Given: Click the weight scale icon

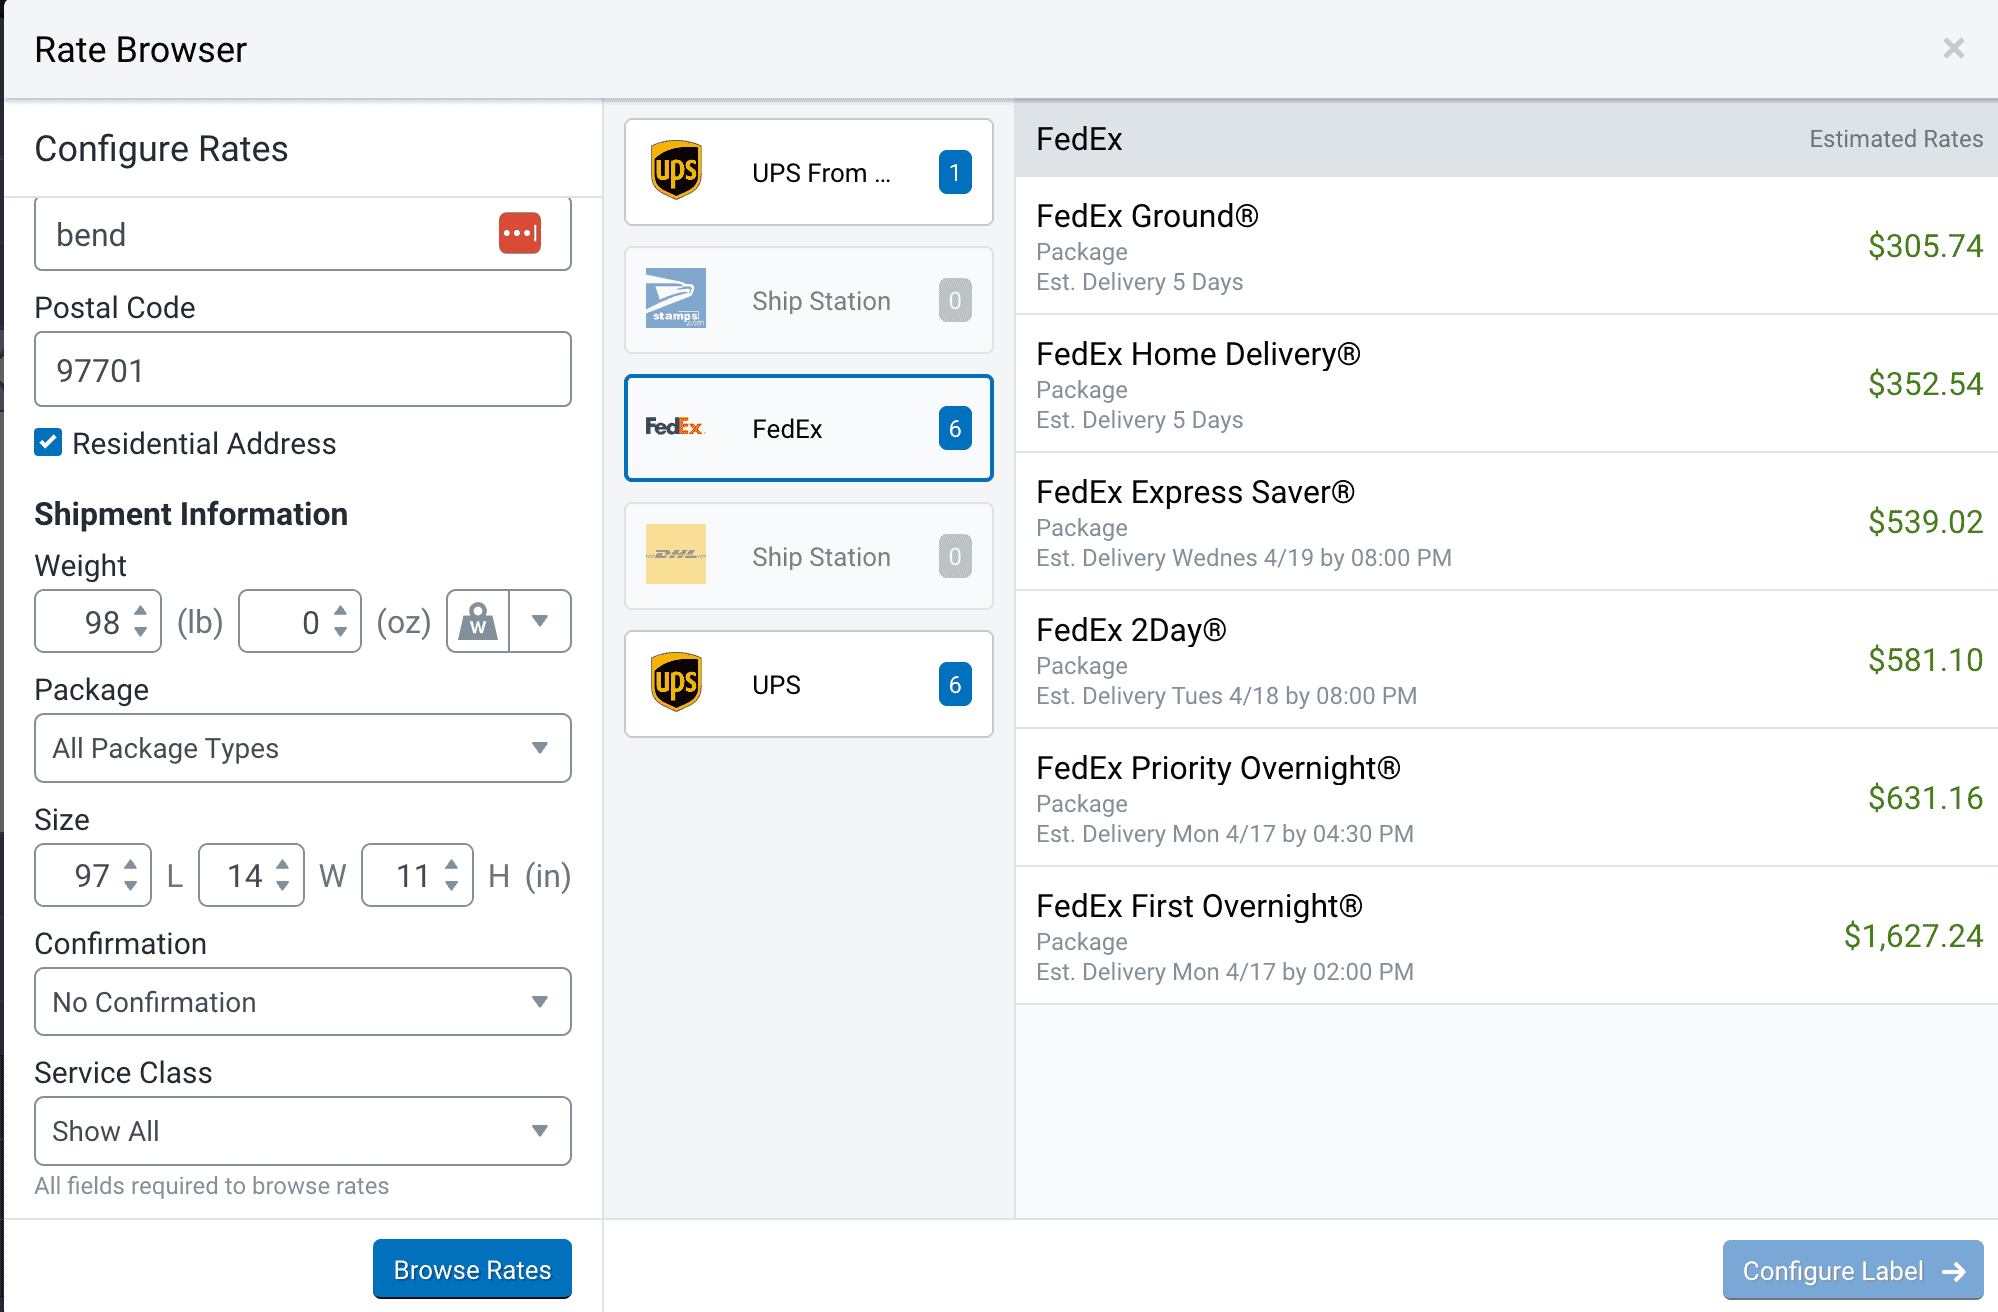Looking at the screenshot, I should click(x=478, y=621).
